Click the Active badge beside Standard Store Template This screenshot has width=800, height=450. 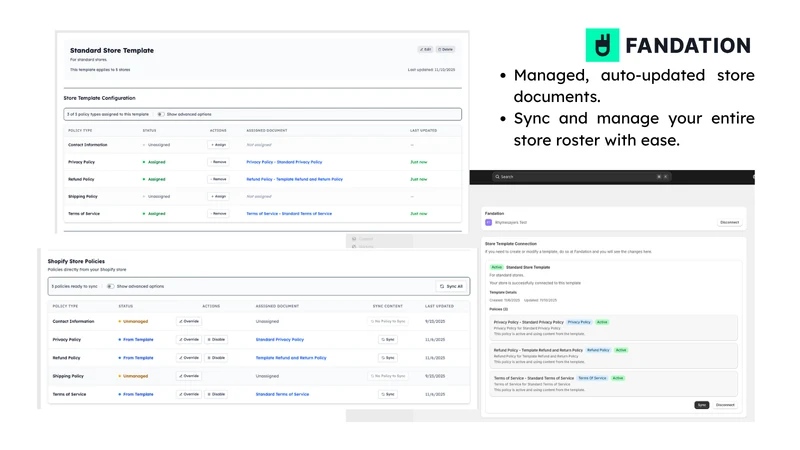coord(496,267)
